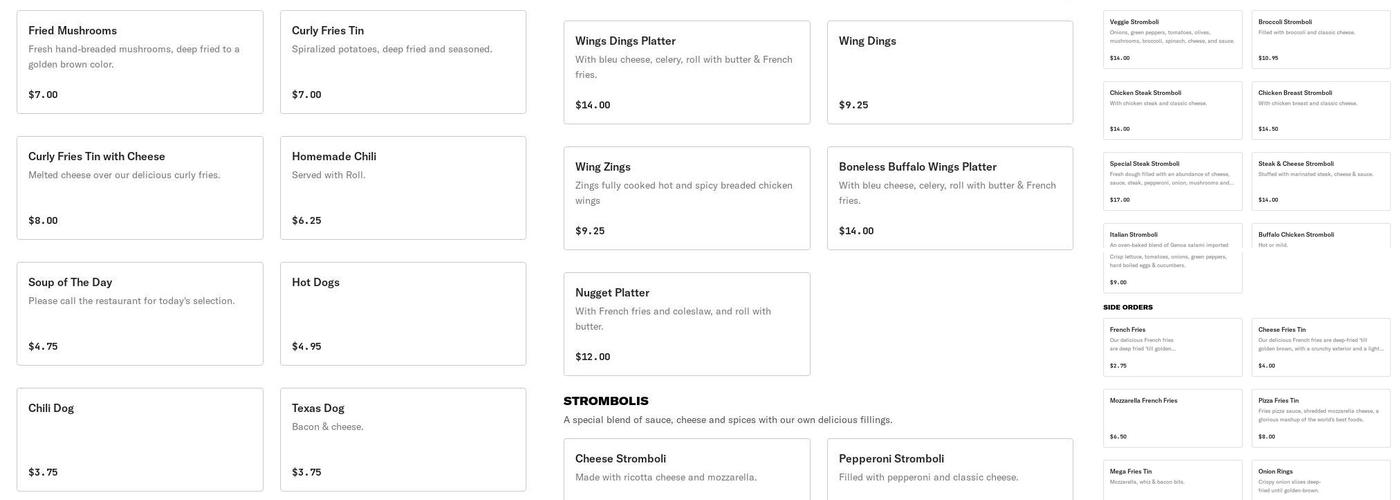The height and width of the screenshot is (500, 1400).
Task: Open the Curly Fries Tin item
Action: point(403,61)
